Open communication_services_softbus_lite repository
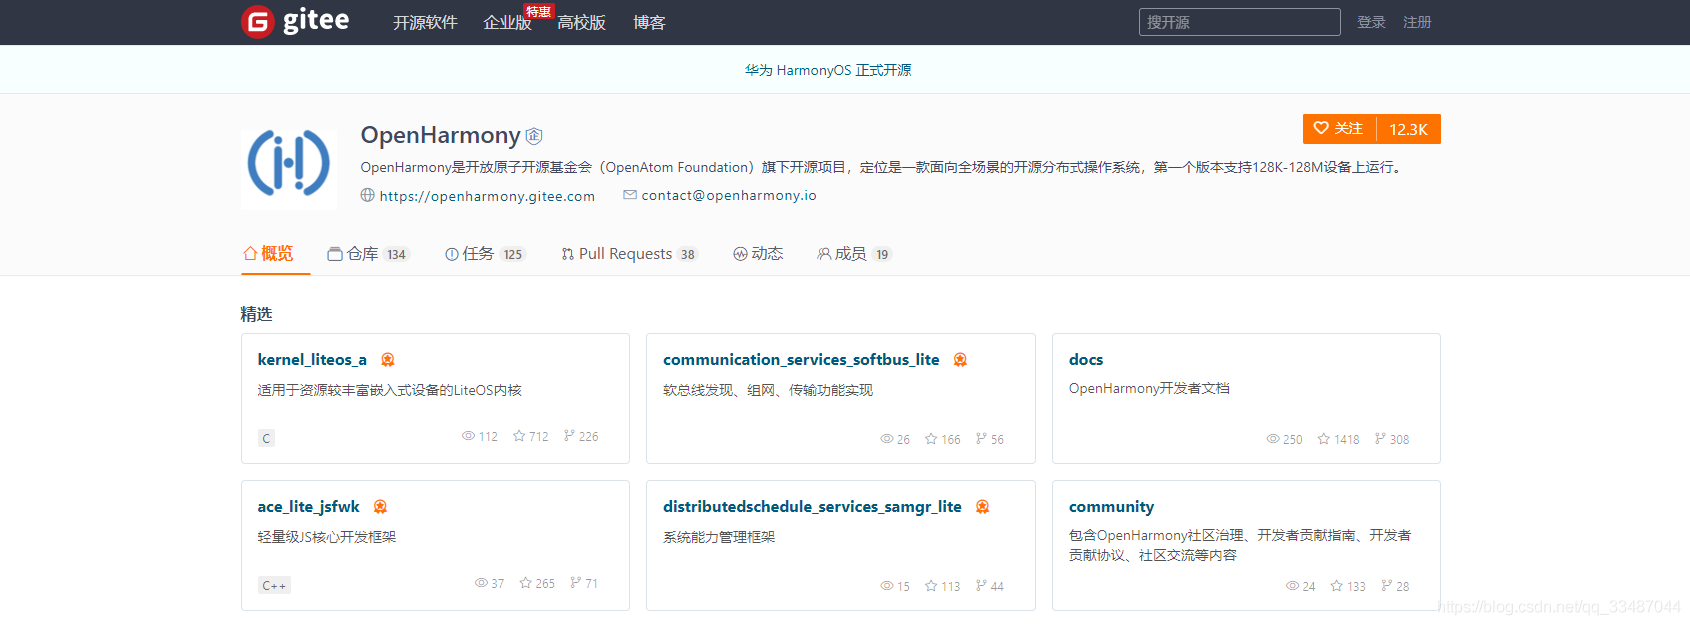The width and height of the screenshot is (1690, 625). click(801, 359)
